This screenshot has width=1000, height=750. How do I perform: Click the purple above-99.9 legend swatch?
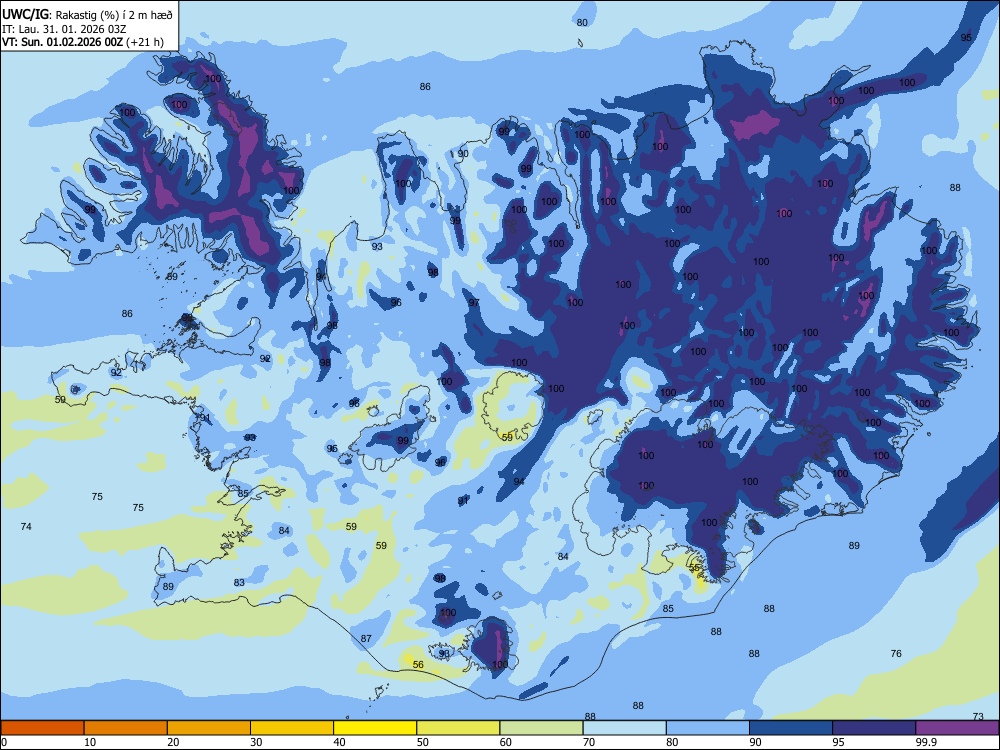(x=957, y=728)
